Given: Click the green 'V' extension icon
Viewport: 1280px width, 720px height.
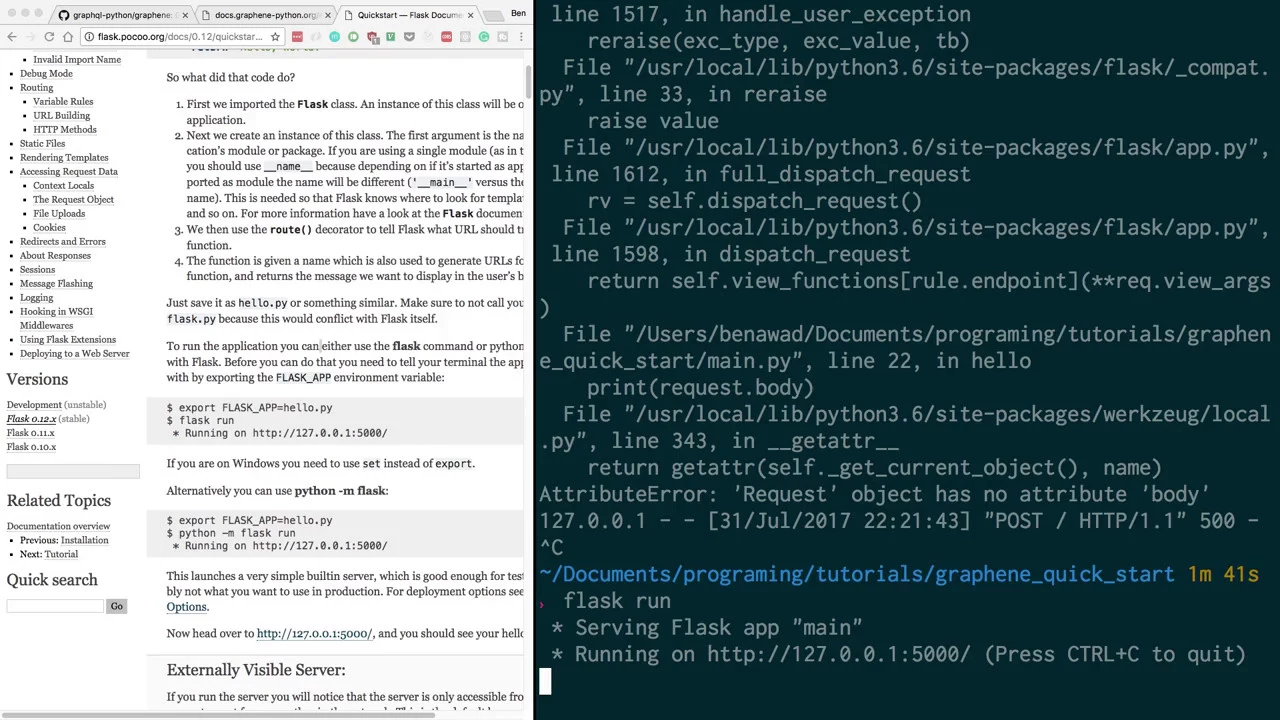Looking at the screenshot, I should pyautogui.click(x=390, y=37).
